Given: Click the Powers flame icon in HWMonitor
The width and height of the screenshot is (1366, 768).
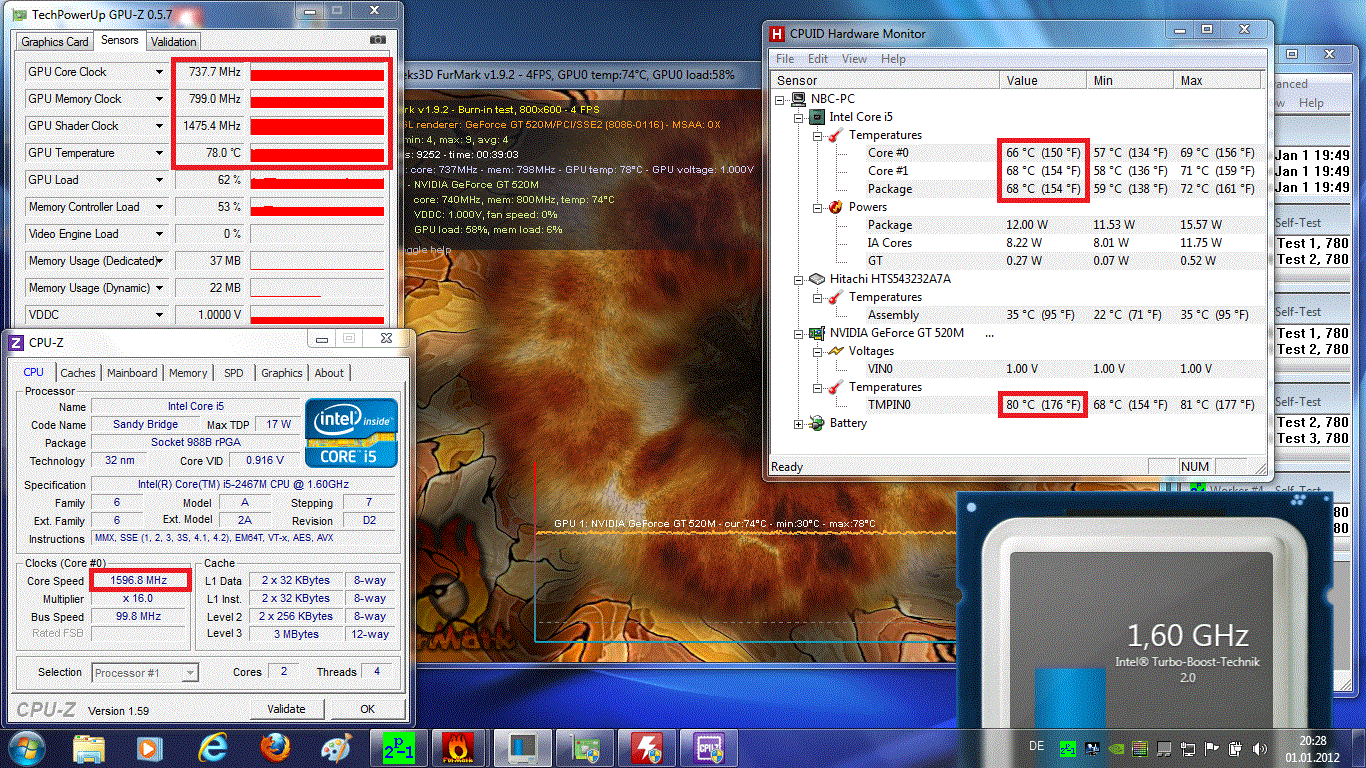Looking at the screenshot, I should click(835, 207).
